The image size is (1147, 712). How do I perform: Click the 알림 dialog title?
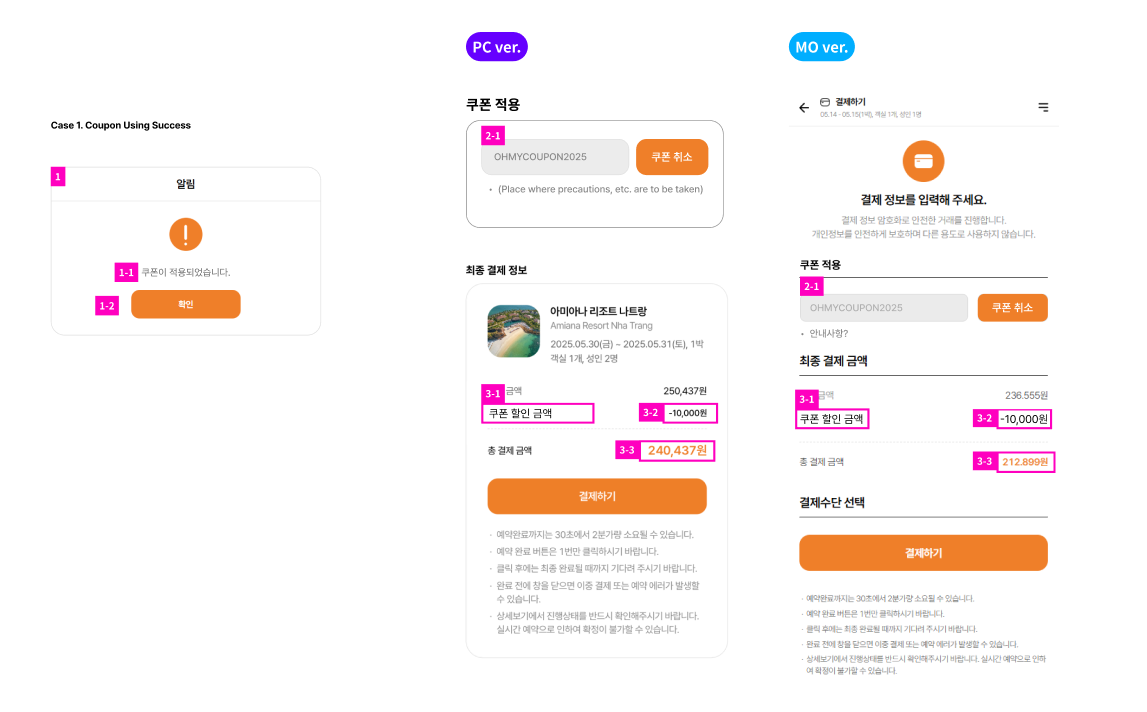pyautogui.click(x=186, y=184)
